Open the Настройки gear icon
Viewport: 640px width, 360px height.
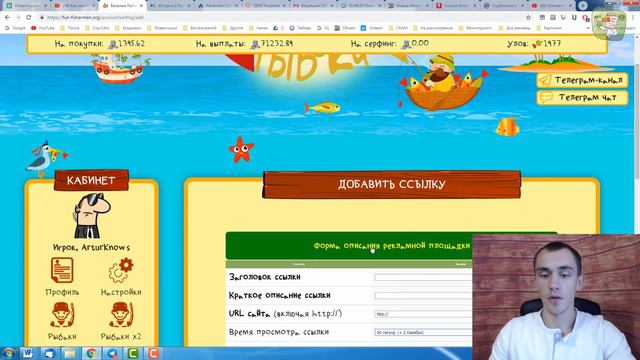click(x=121, y=270)
